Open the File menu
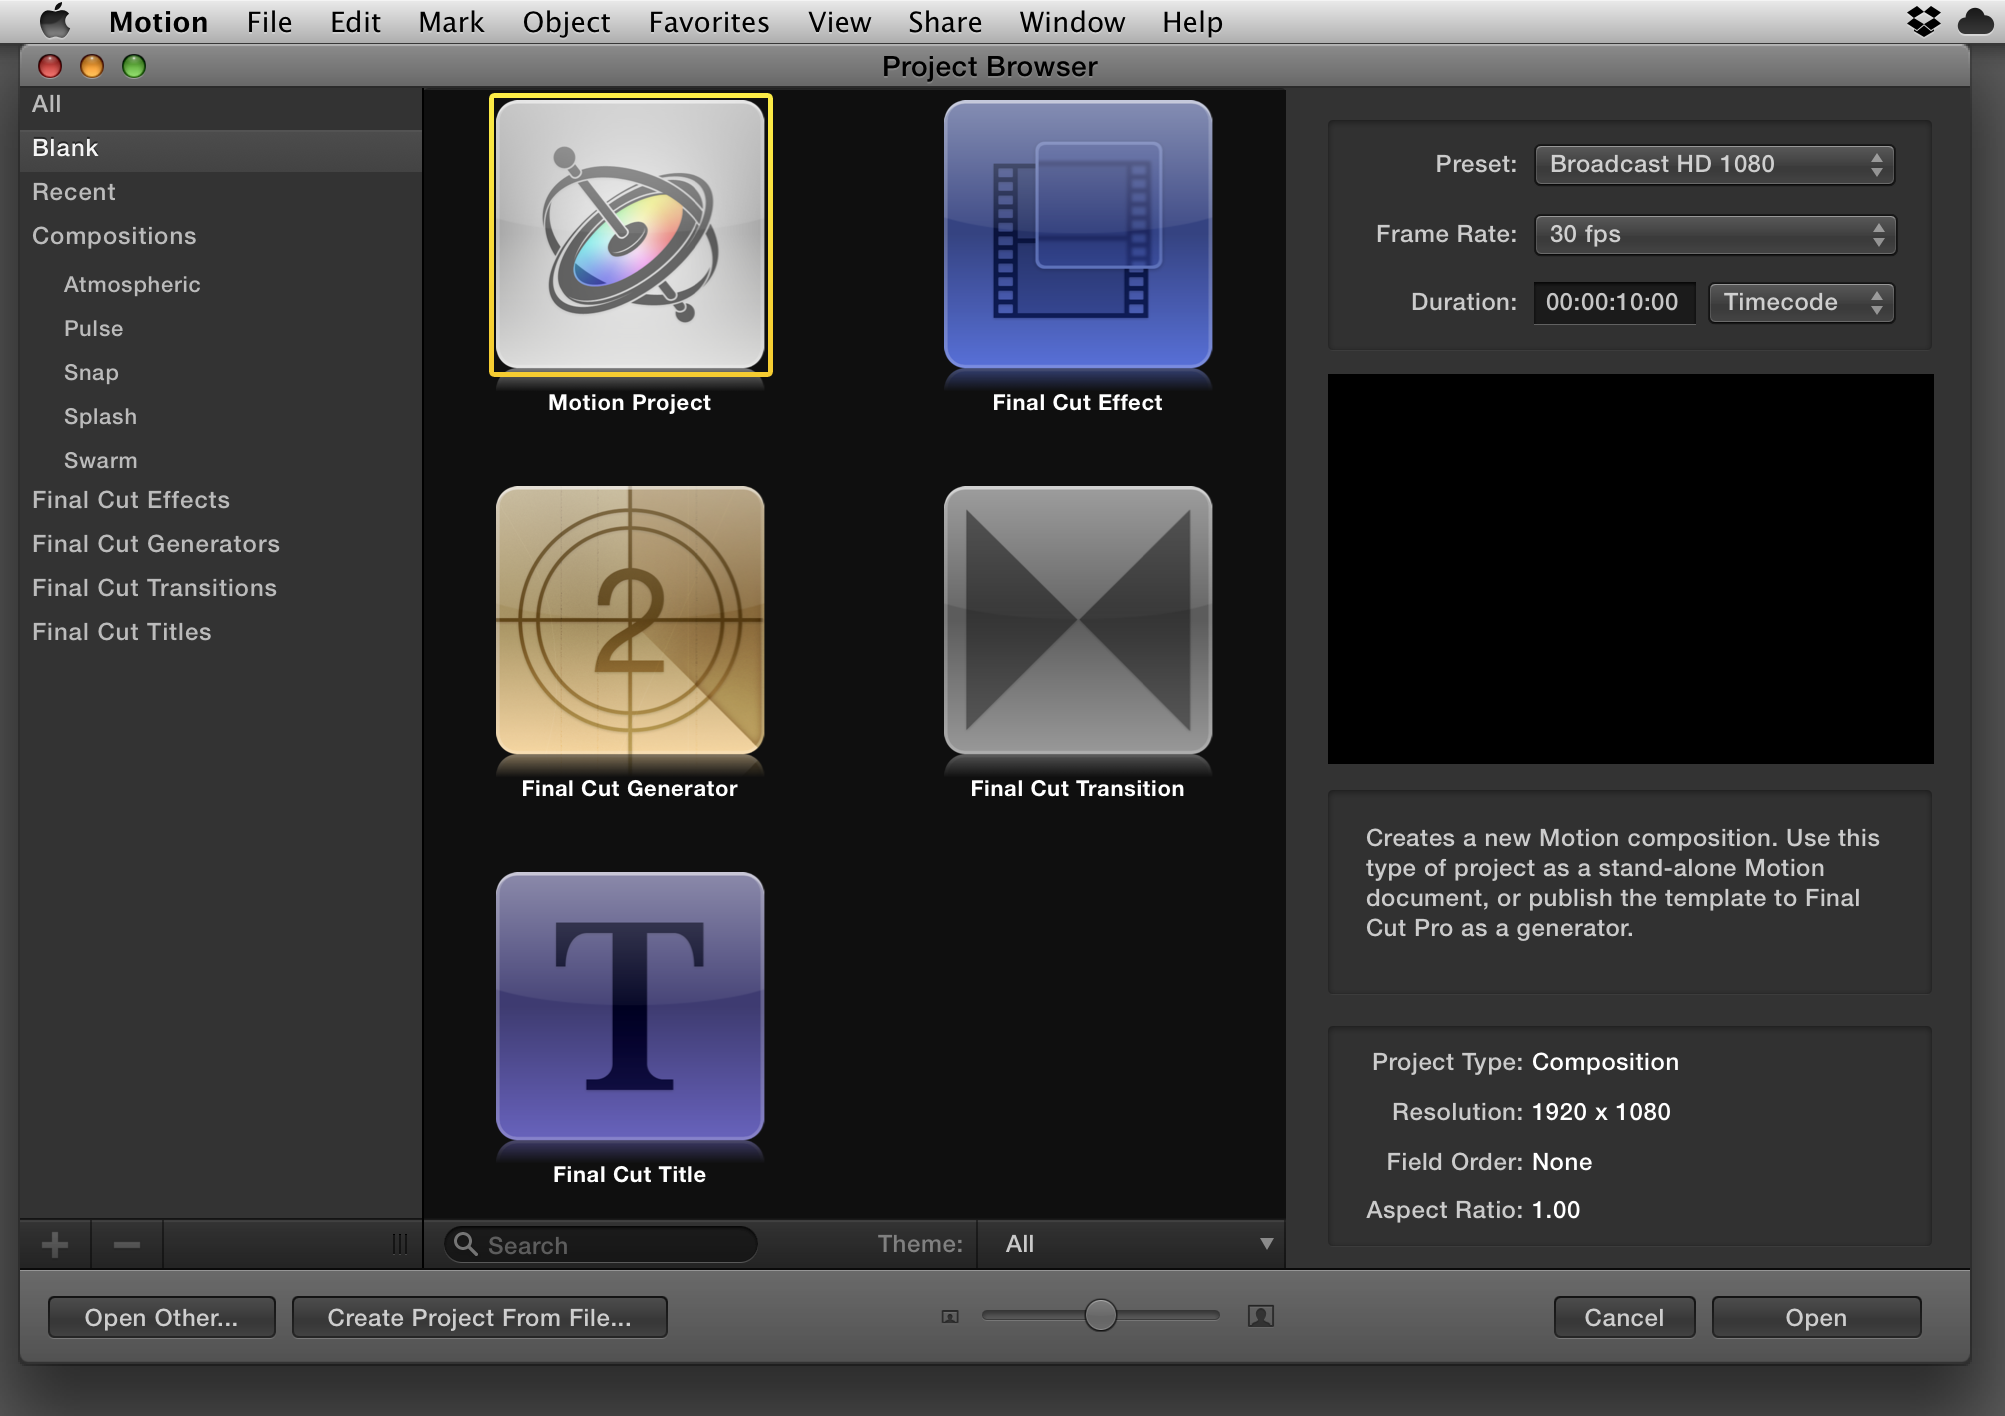 point(269,21)
